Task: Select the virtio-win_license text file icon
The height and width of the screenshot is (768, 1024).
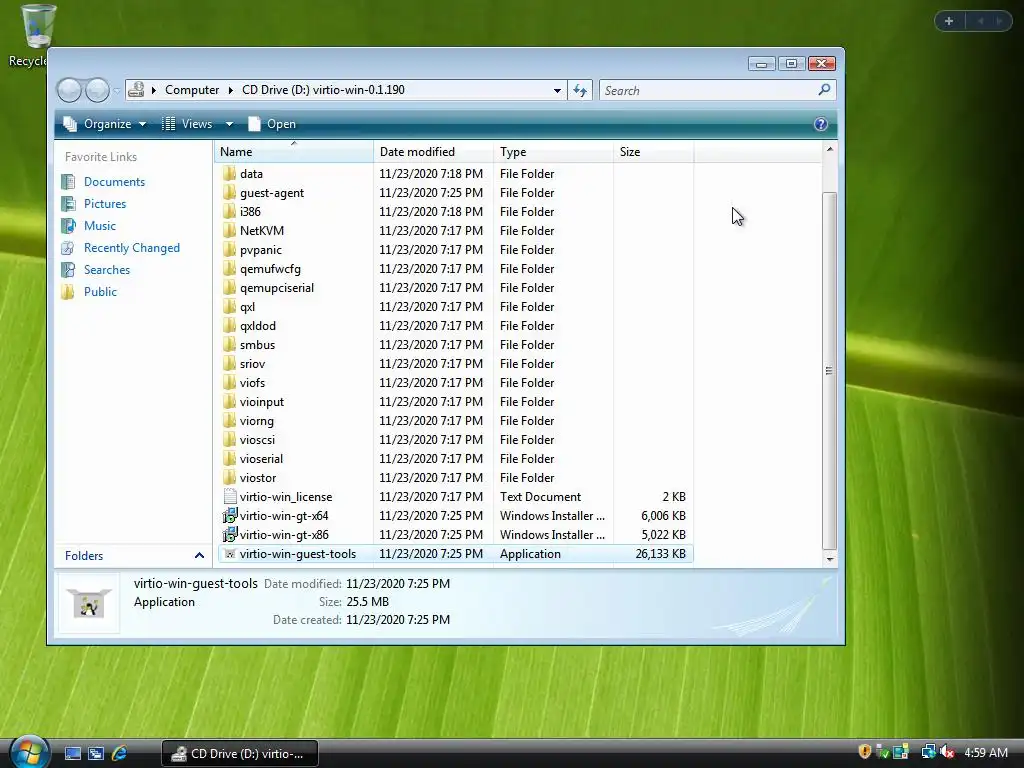Action: [229, 496]
